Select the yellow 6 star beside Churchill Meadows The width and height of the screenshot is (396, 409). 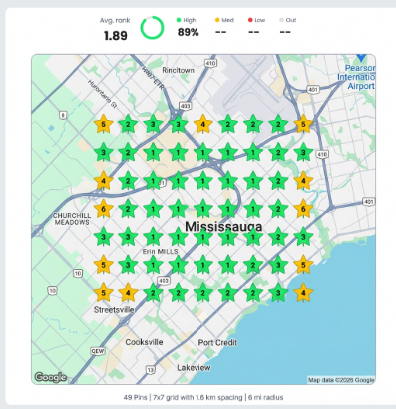coord(103,209)
